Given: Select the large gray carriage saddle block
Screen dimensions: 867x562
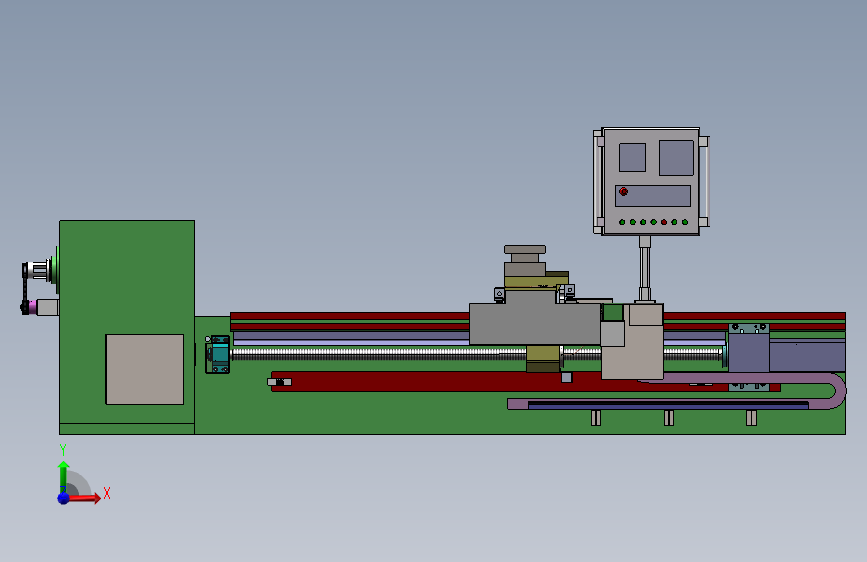Looking at the screenshot, I should (x=535, y=324).
